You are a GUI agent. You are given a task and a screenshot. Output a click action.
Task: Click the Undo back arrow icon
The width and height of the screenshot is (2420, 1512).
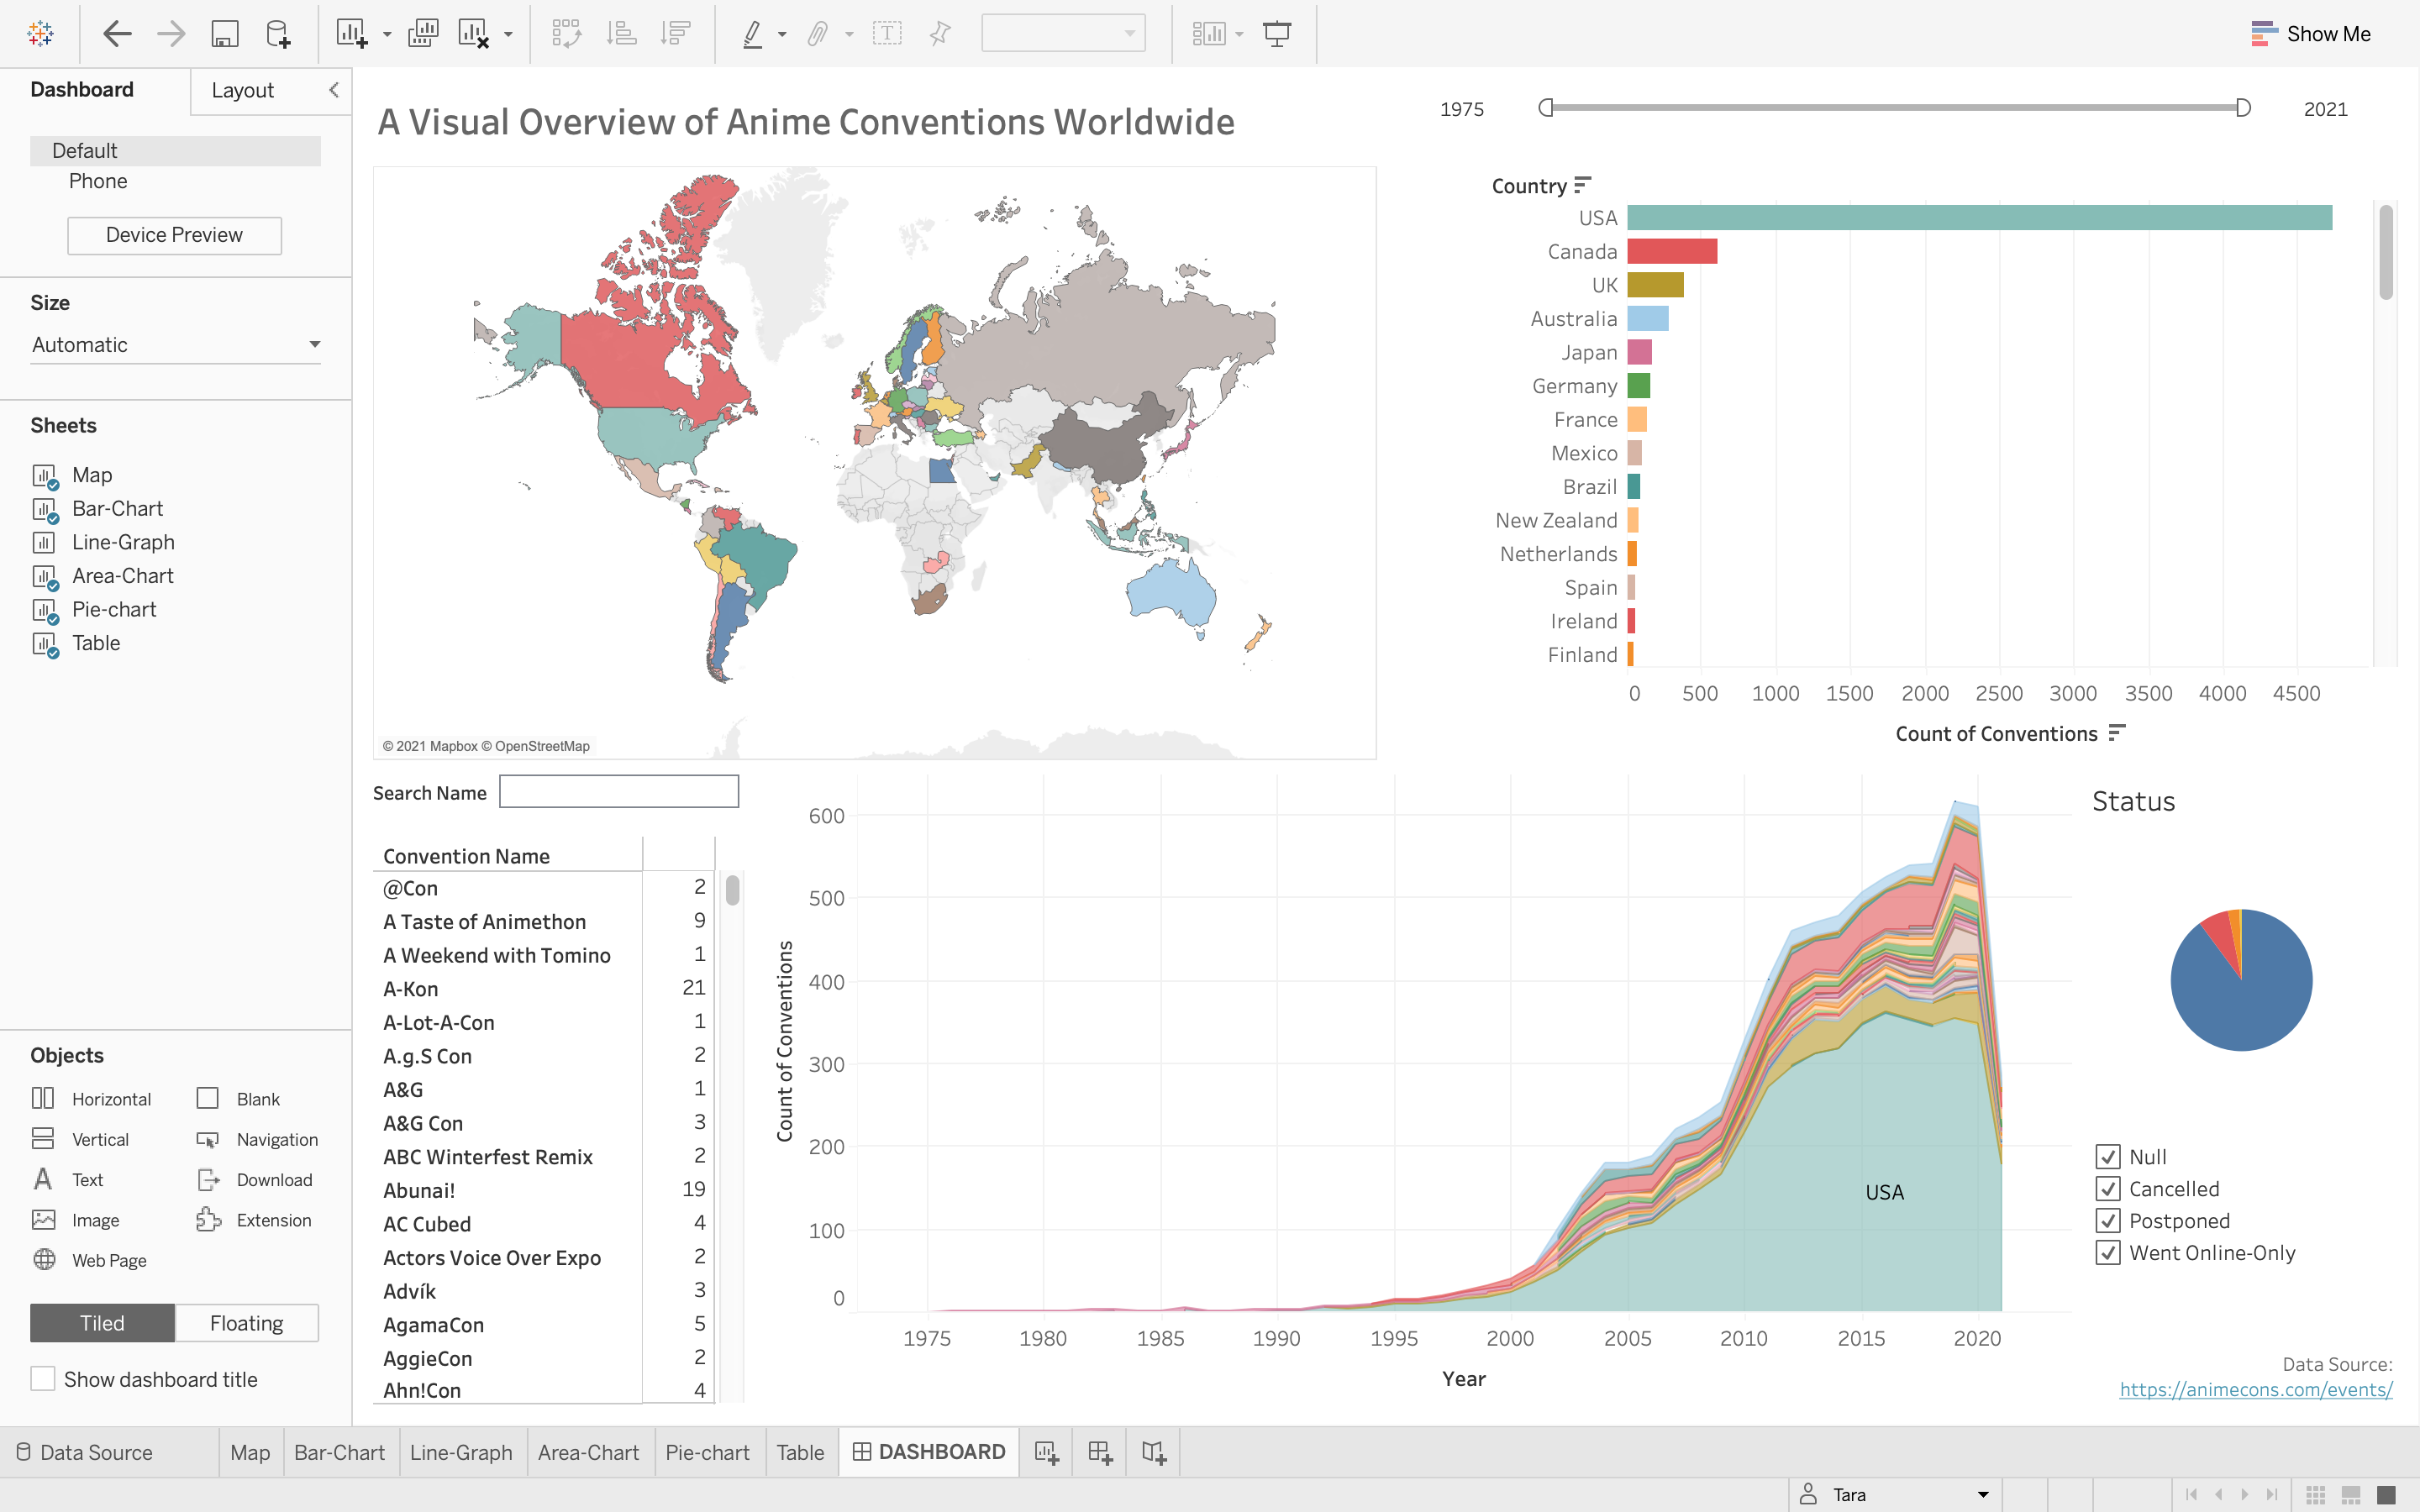point(117,34)
